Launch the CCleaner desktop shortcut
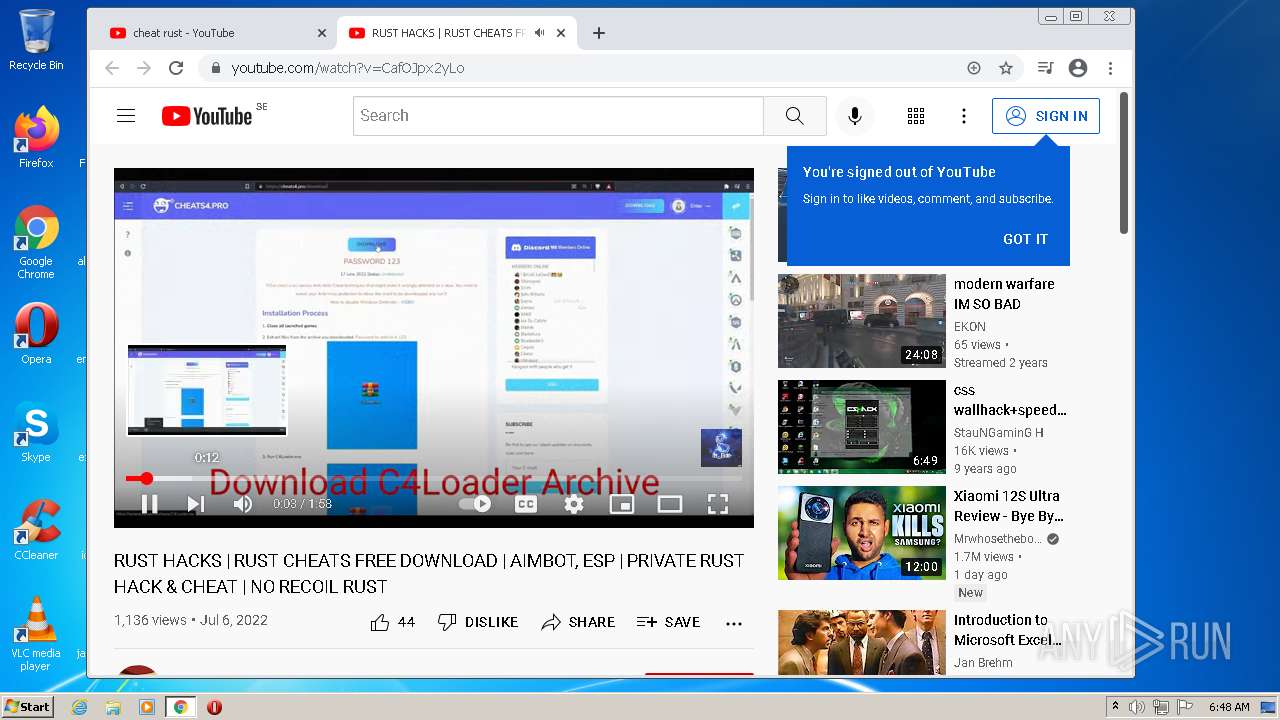 [36, 530]
